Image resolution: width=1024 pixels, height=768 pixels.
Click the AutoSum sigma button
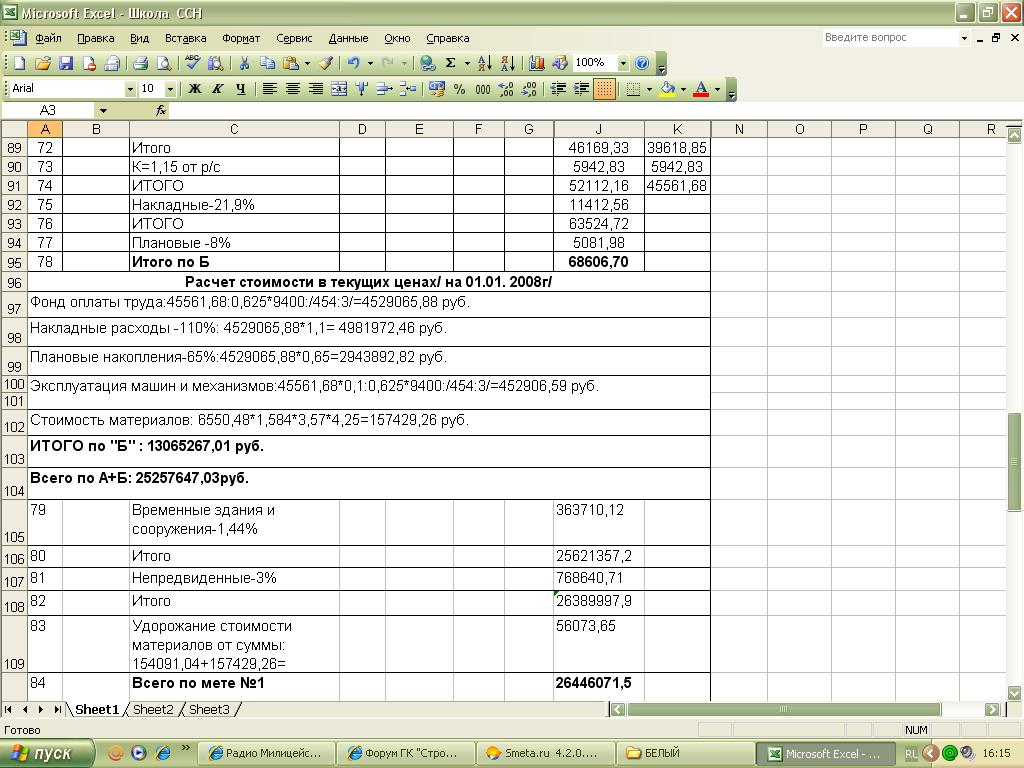tap(451, 63)
